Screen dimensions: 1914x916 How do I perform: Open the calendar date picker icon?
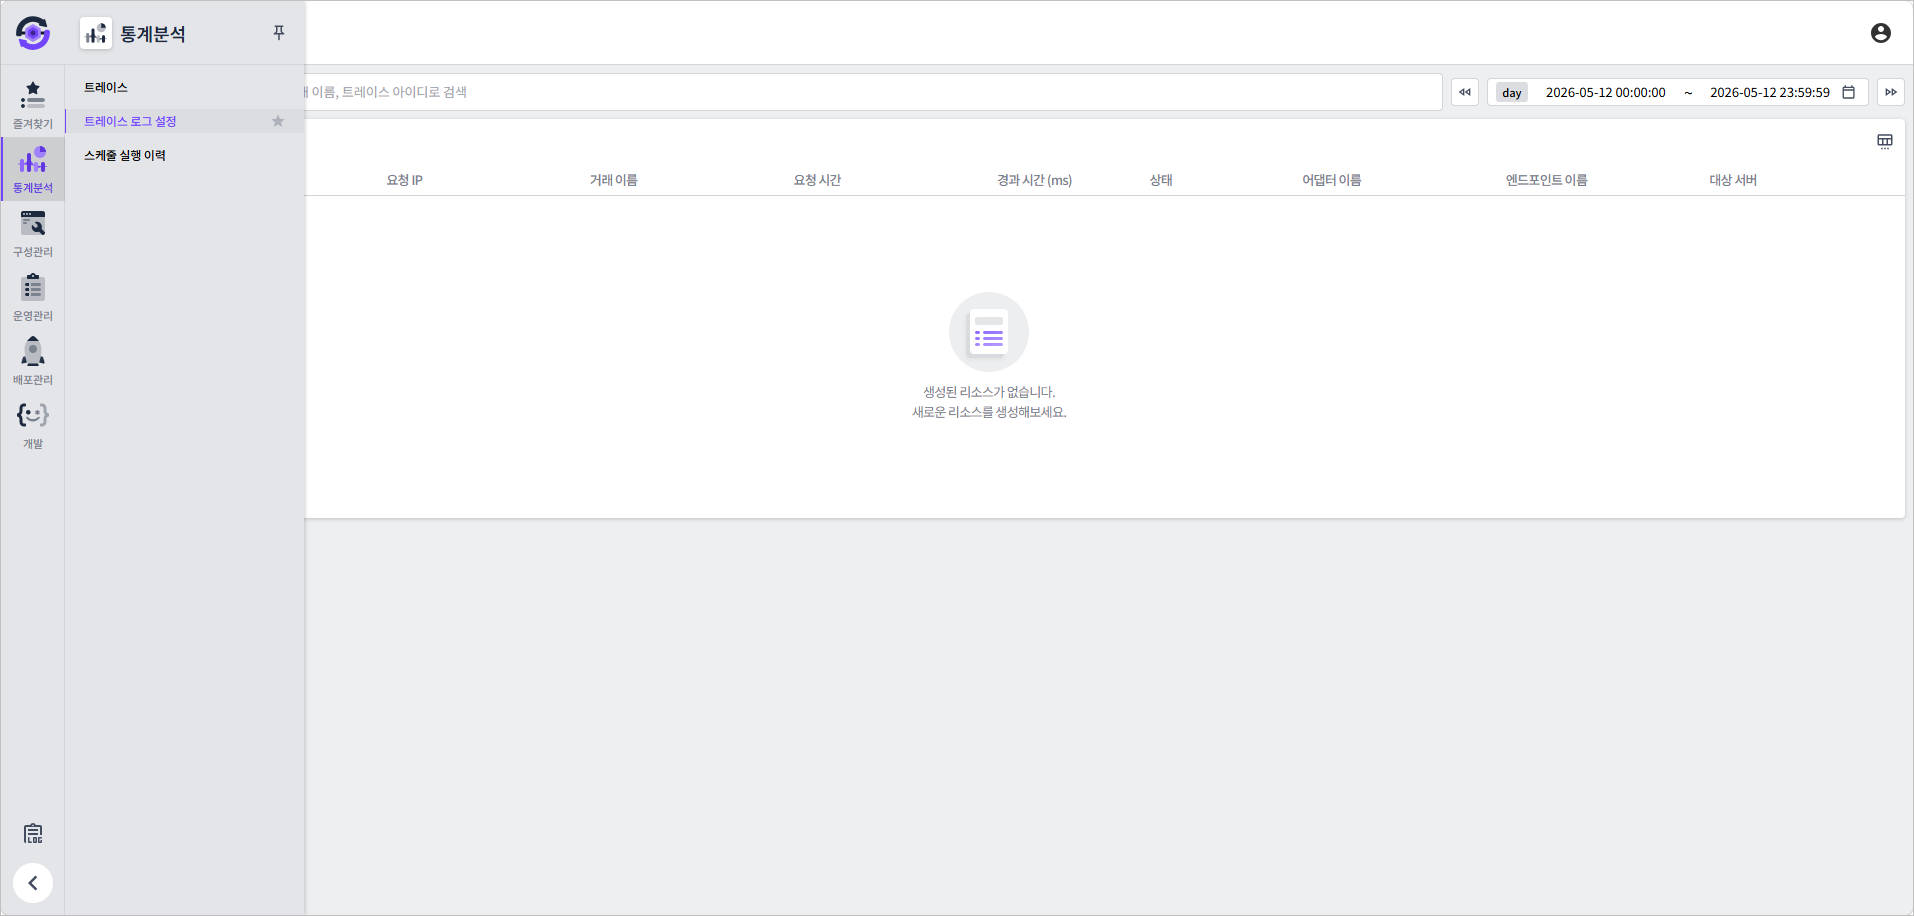(x=1849, y=92)
